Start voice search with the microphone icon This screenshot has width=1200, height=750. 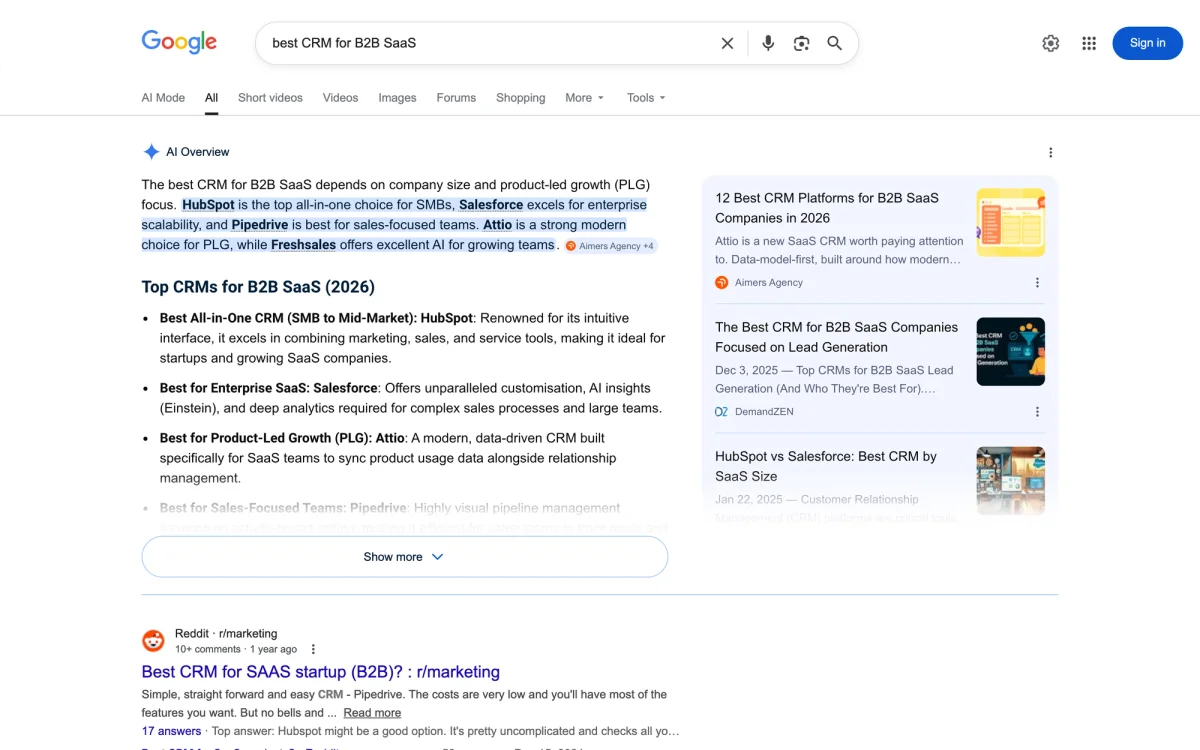point(768,43)
